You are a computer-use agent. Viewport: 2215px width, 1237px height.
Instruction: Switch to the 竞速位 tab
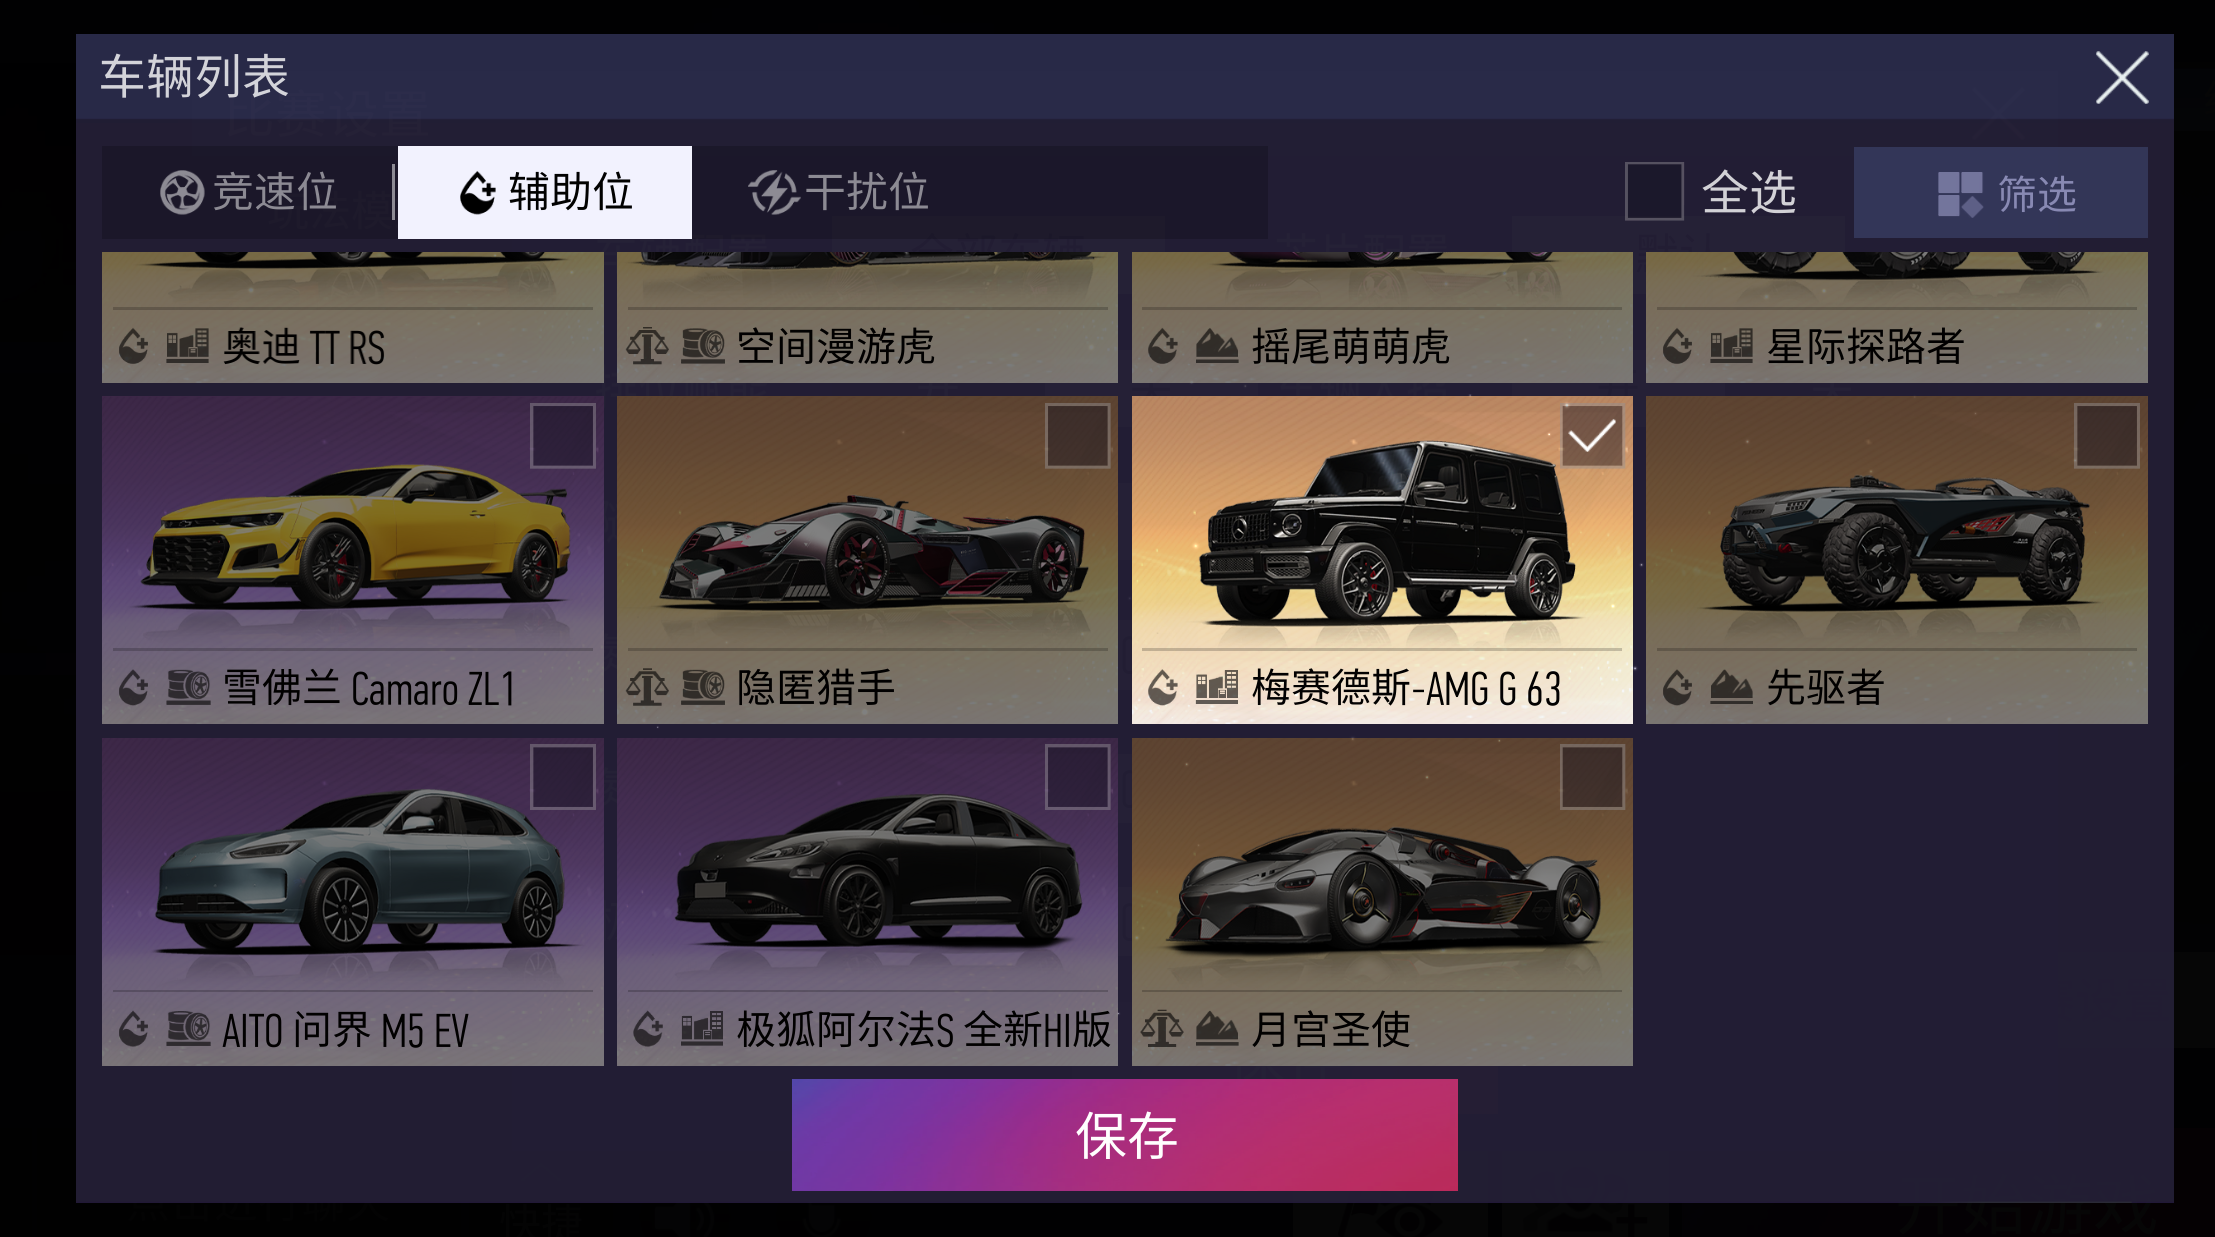coord(249,192)
